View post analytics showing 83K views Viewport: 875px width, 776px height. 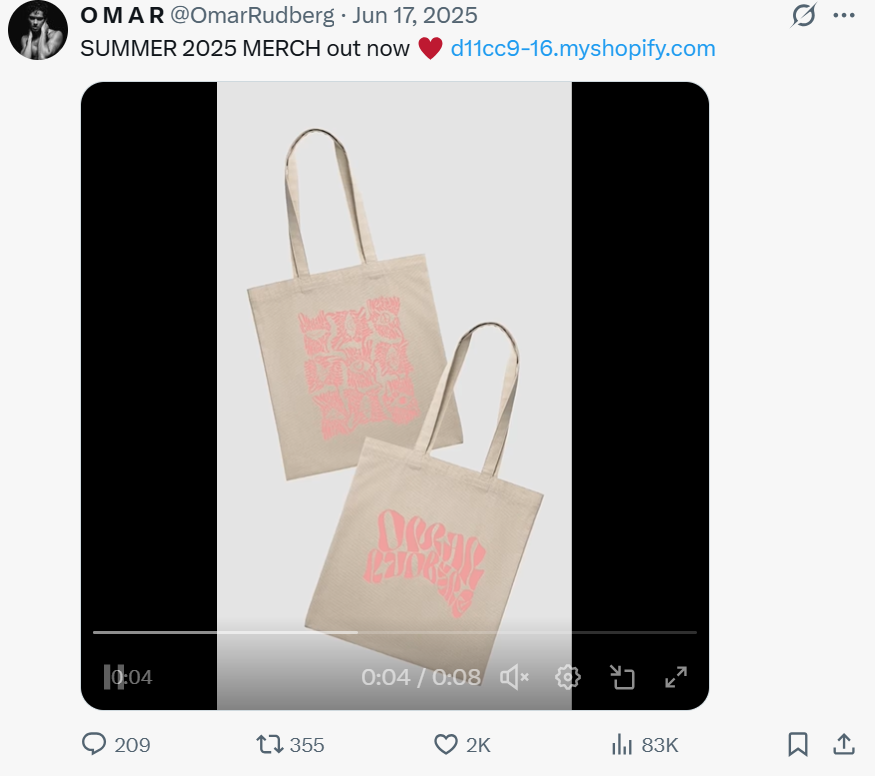[645, 744]
